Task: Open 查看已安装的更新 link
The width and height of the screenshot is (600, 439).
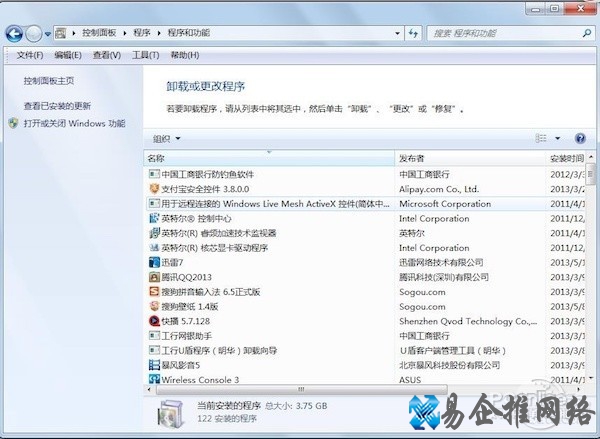Action: pyautogui.click(x=57, y=106)
